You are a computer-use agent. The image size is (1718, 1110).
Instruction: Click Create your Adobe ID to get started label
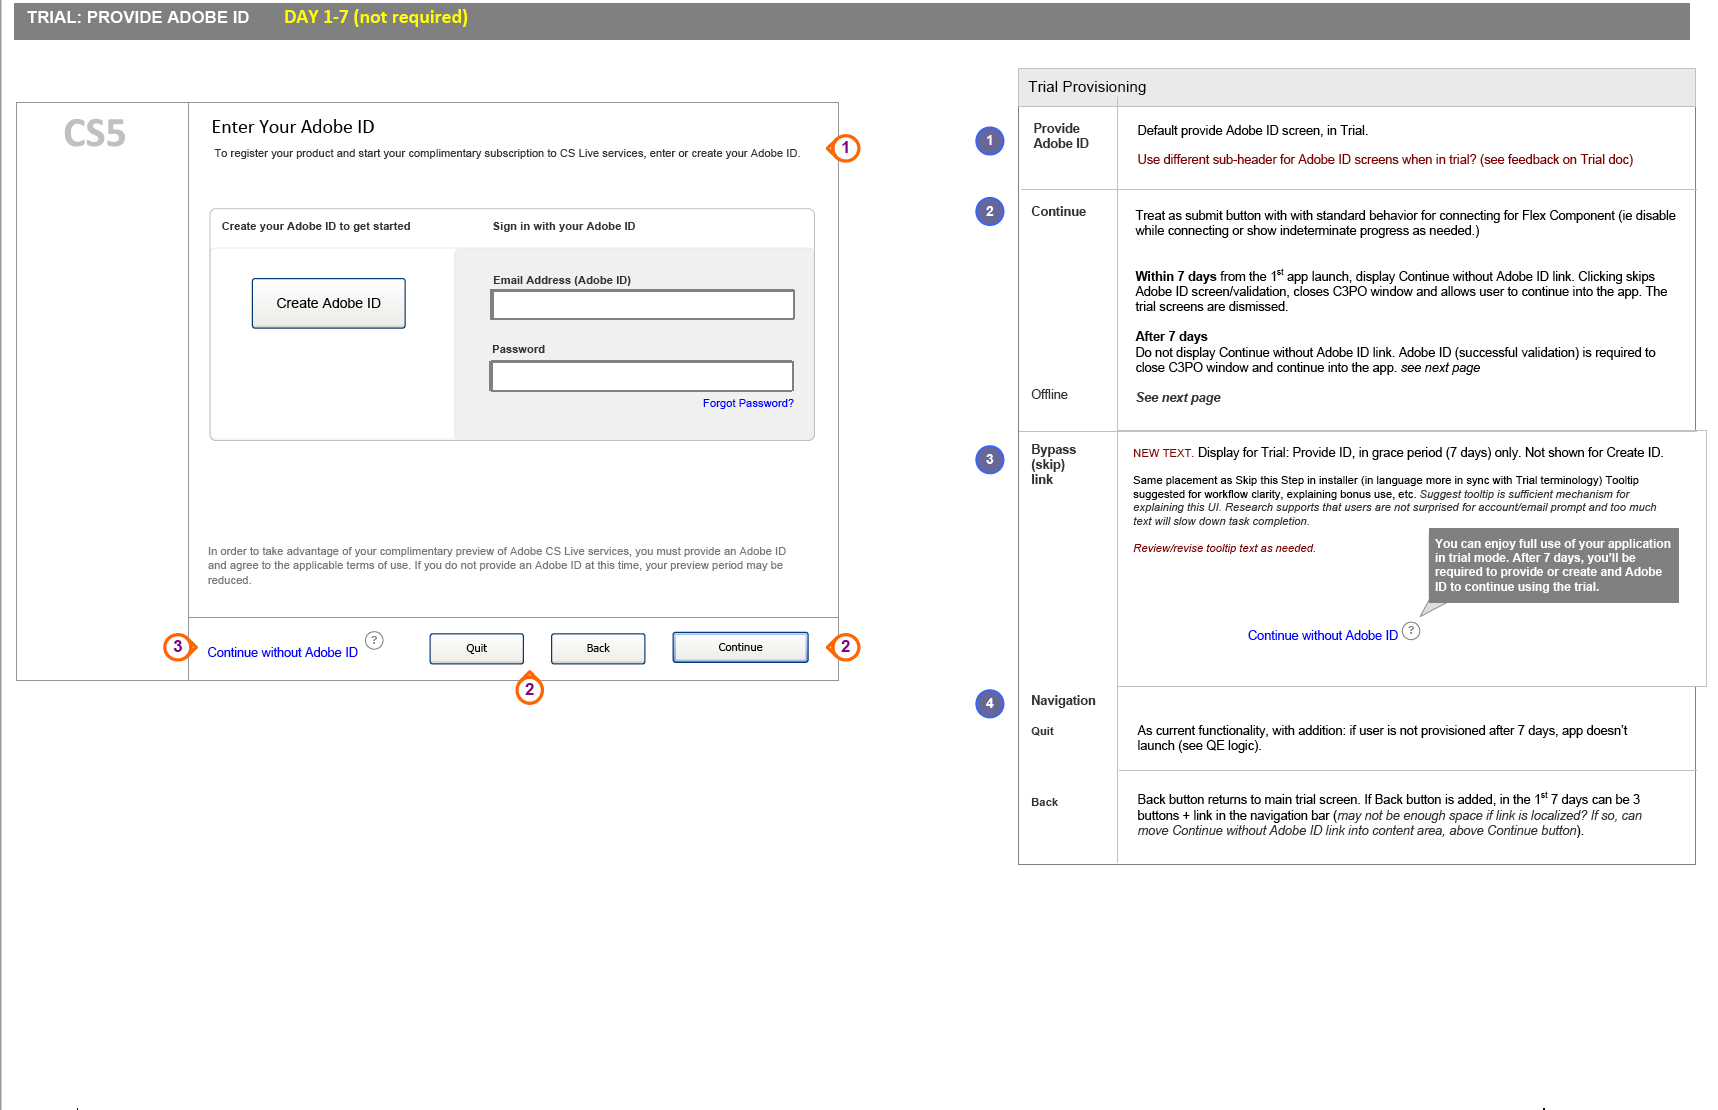coord(316,226)
